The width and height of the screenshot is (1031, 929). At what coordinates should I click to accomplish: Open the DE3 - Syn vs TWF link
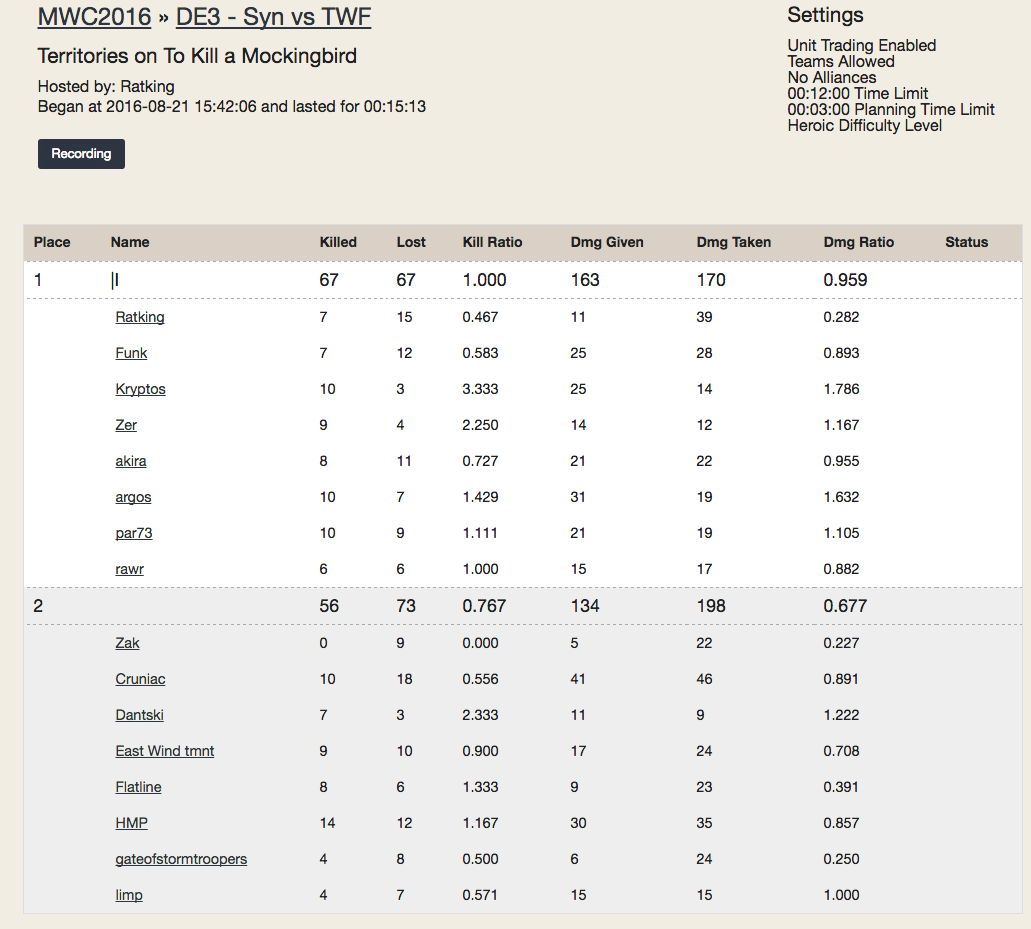coord(273,17)
